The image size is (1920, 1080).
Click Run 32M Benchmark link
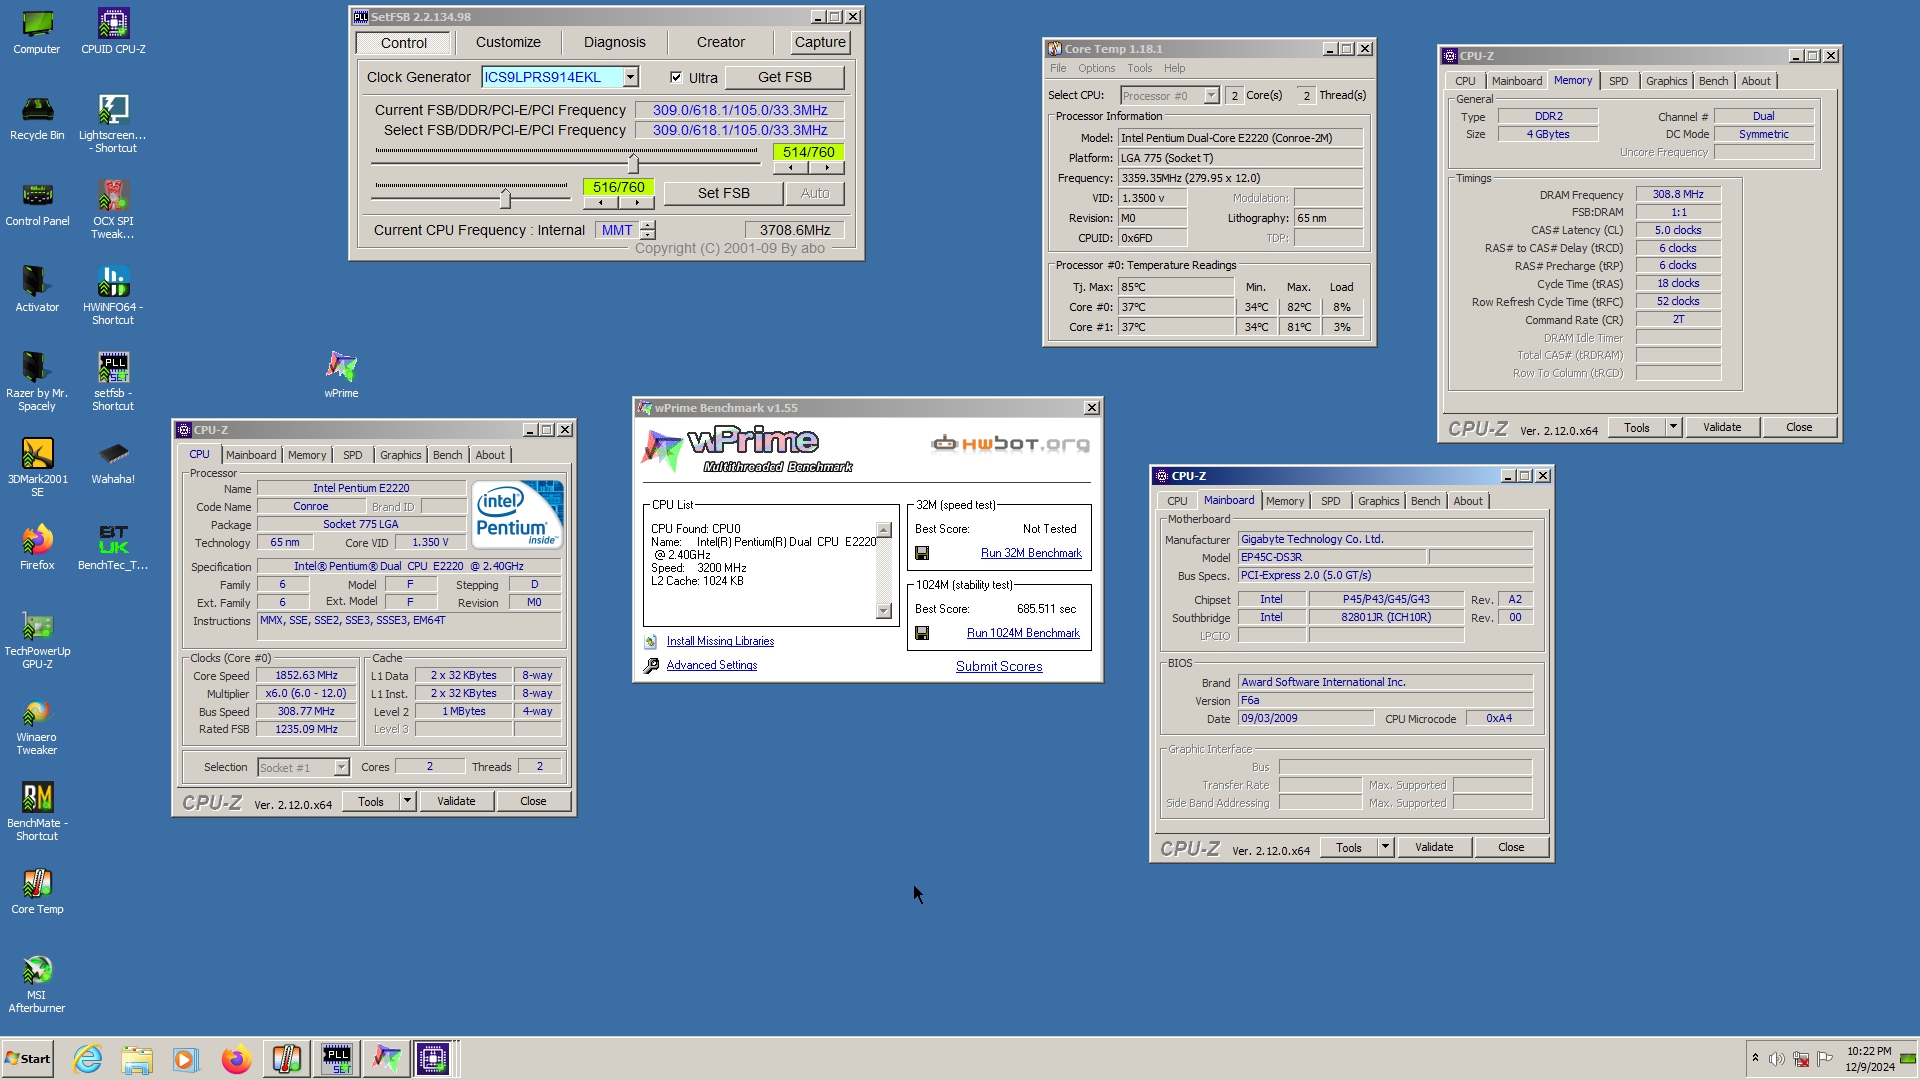1031,553
